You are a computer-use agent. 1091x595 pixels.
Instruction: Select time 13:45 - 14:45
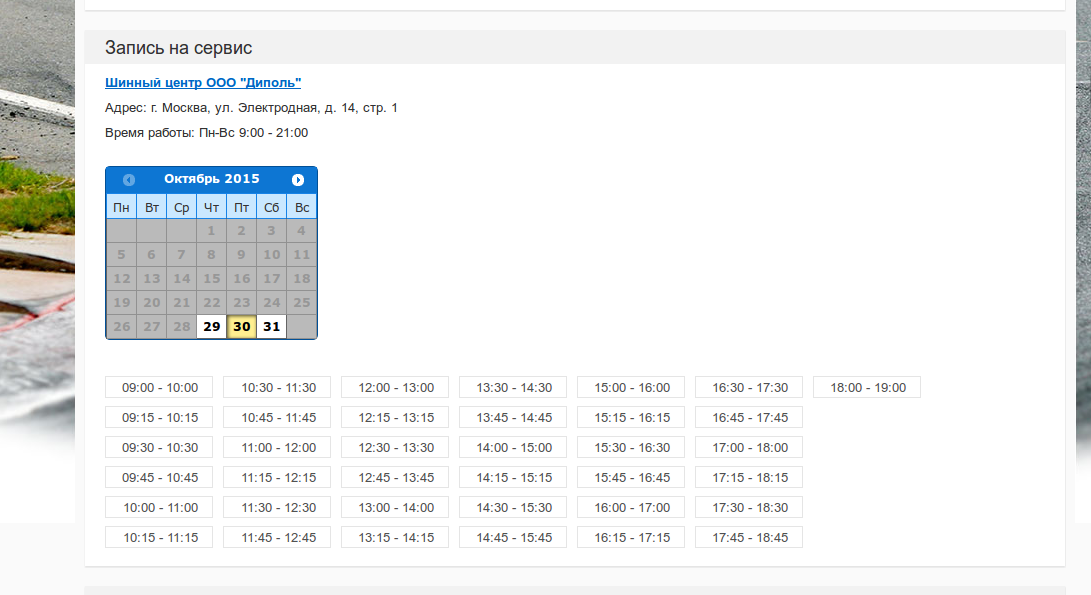point(513,418)
